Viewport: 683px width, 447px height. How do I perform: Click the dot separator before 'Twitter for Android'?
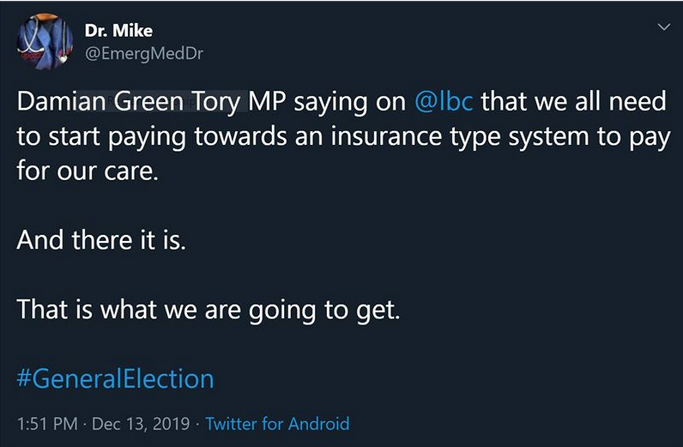198,423
